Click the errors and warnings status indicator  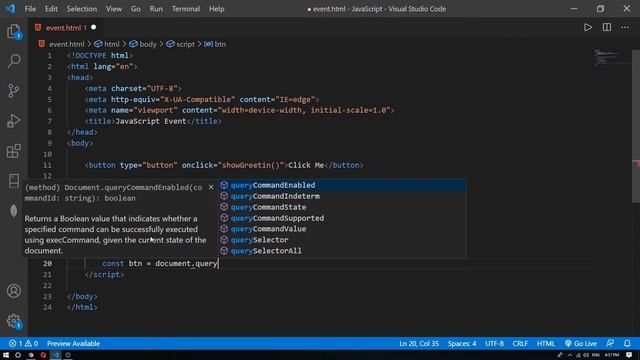23,343
